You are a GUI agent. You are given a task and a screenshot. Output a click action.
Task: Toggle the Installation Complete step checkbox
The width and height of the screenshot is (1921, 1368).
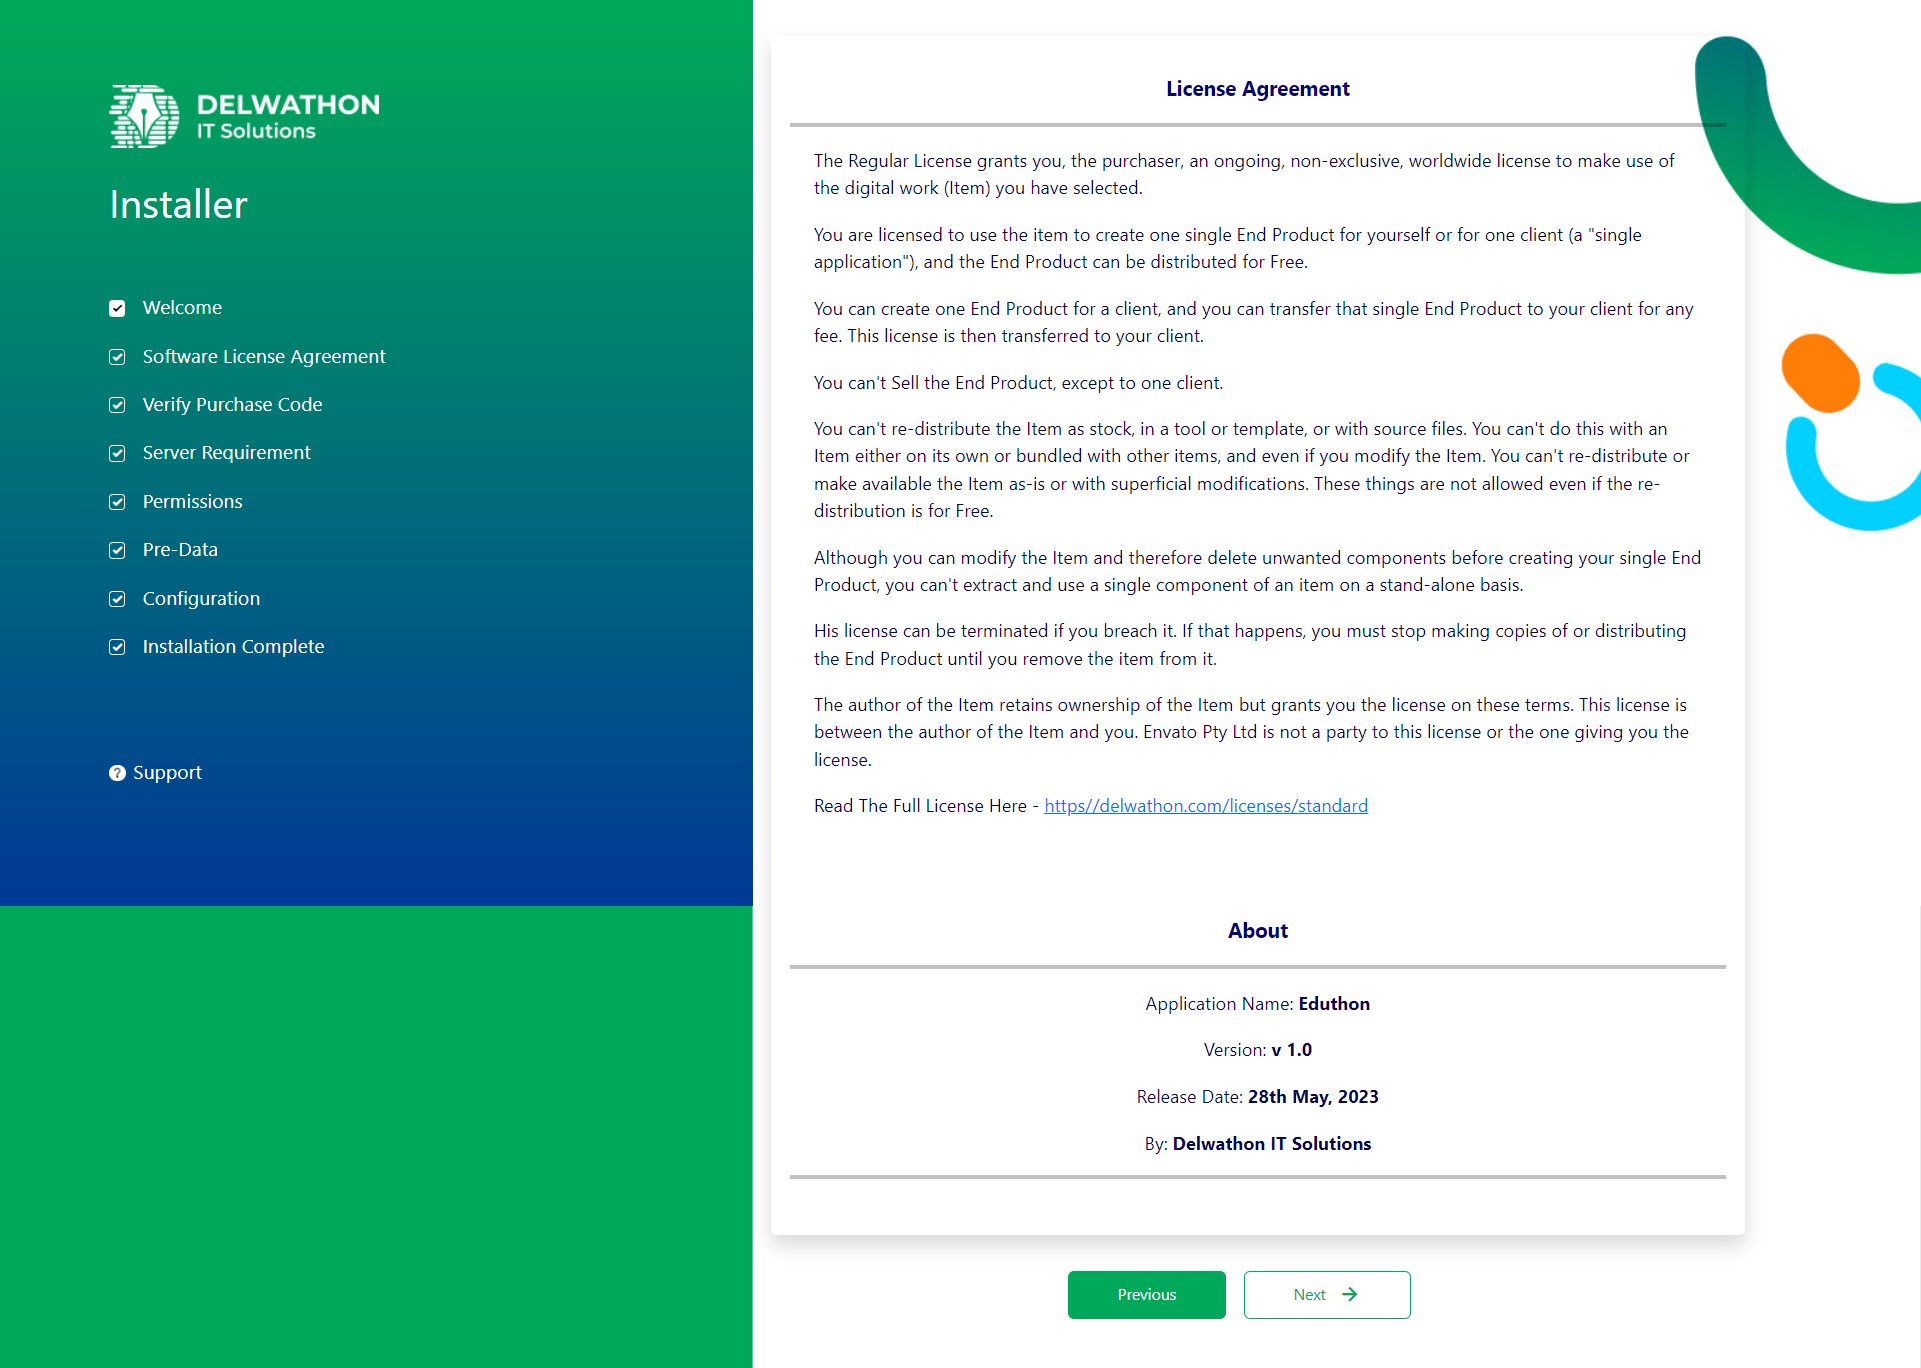pos(118,646)
